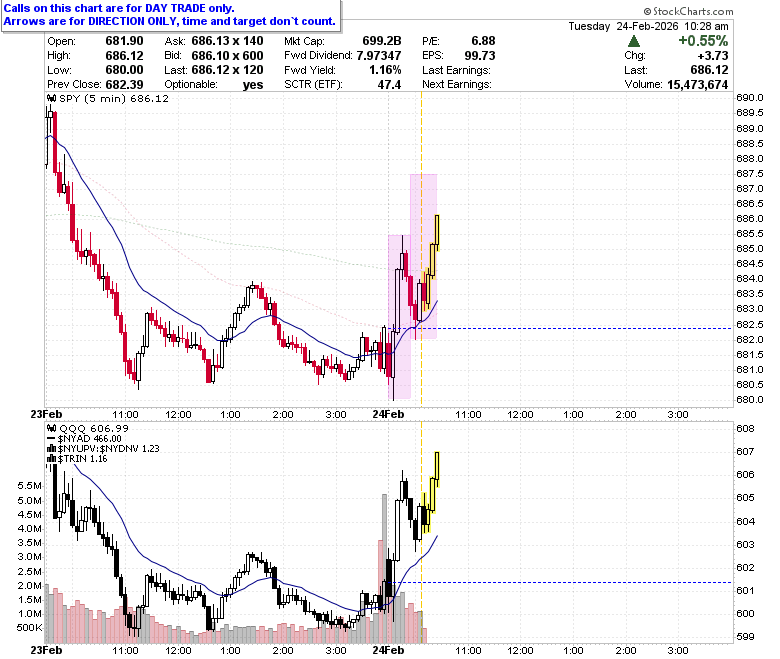Click the Last quote 686.12 x 120
The width and height of the screenshot is (780, 659).
coord(227,70)
